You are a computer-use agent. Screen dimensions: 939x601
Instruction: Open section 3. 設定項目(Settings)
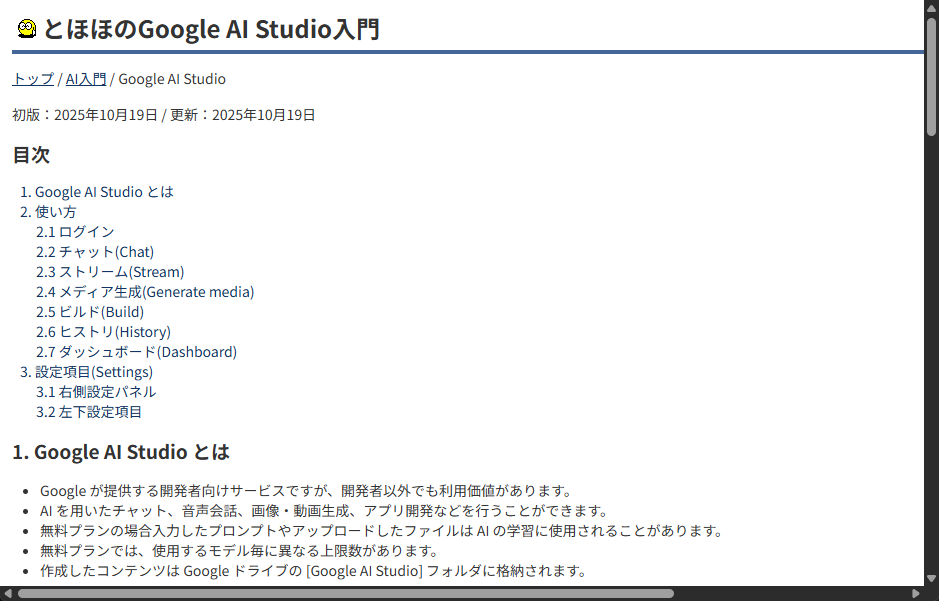point(91,371)
